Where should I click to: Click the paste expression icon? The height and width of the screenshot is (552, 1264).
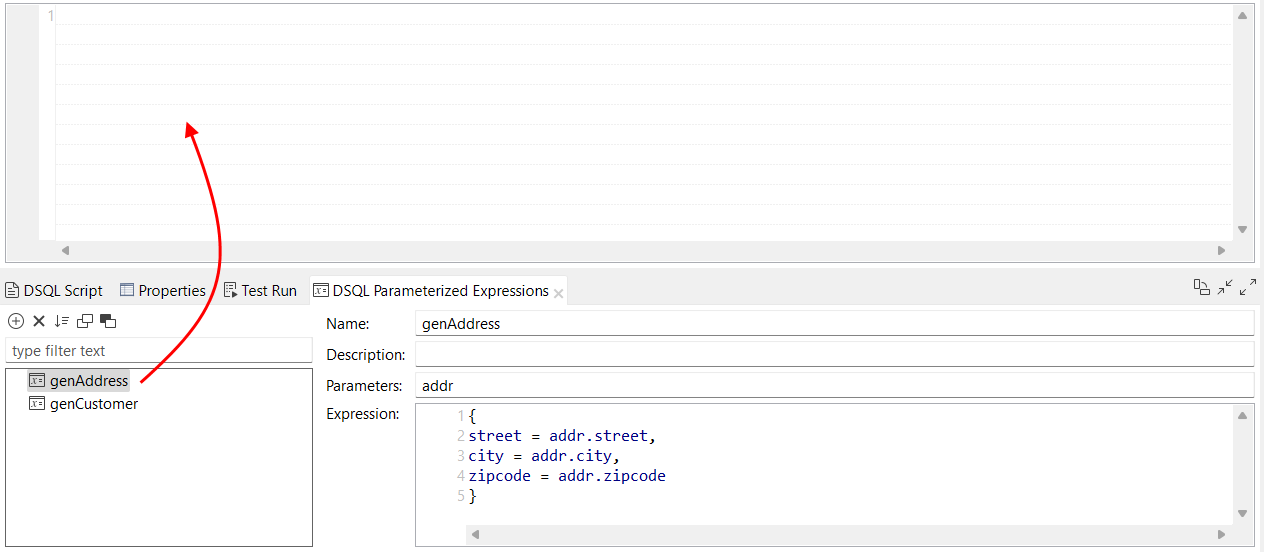(x=108, y=321)
